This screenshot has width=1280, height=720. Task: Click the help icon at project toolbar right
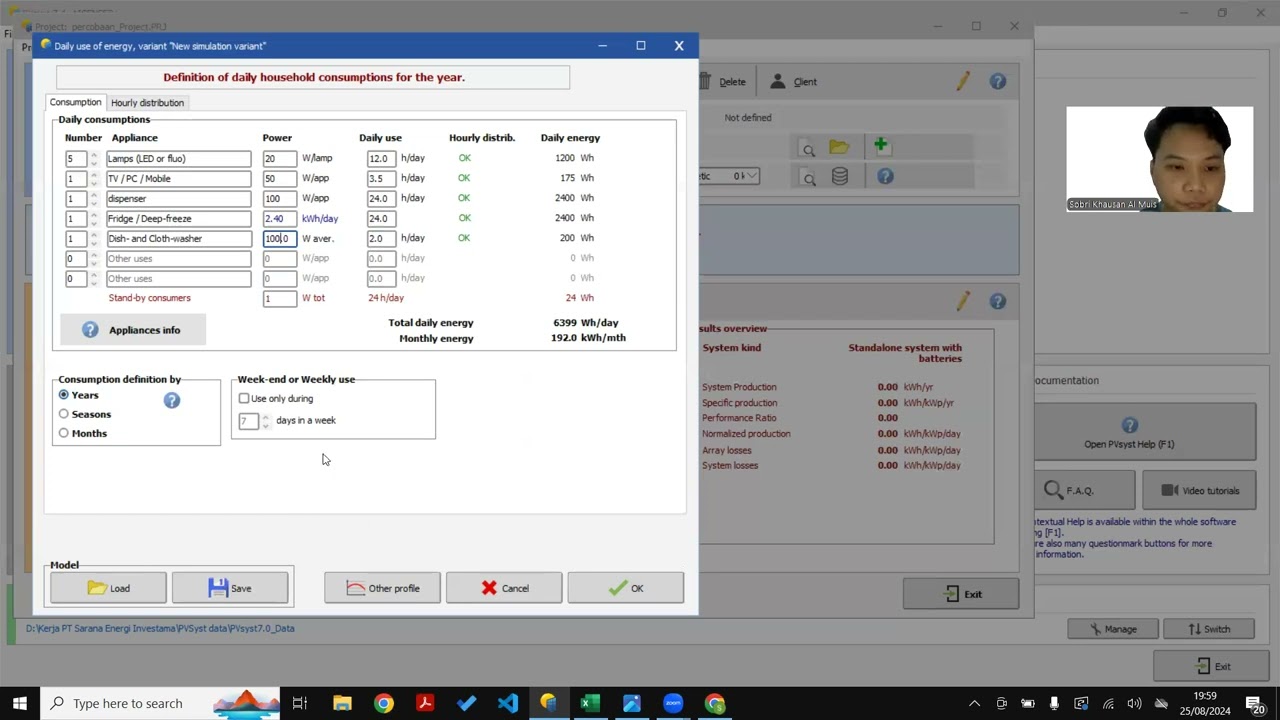pyautogui.click(x=998, y=81)
